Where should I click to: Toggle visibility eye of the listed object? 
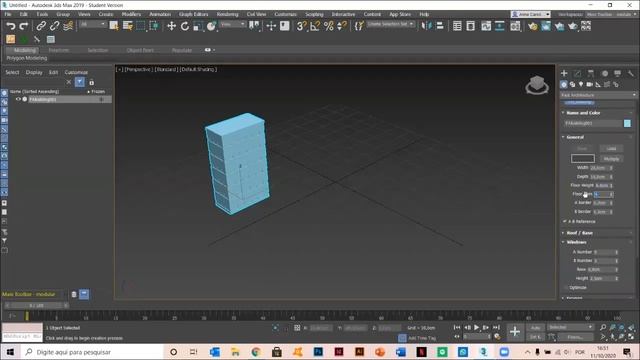tap(18, 99)
